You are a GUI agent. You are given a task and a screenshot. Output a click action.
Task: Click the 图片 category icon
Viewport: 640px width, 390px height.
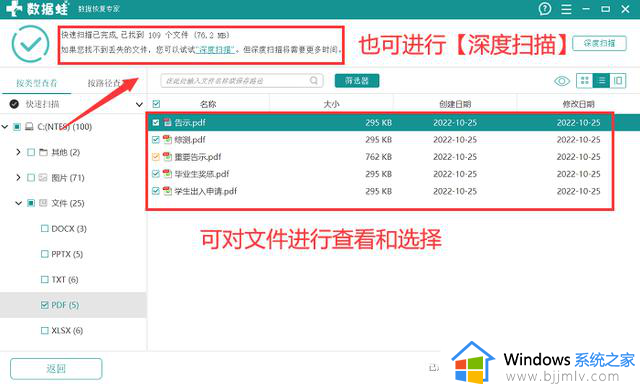(x=43, y=177)
